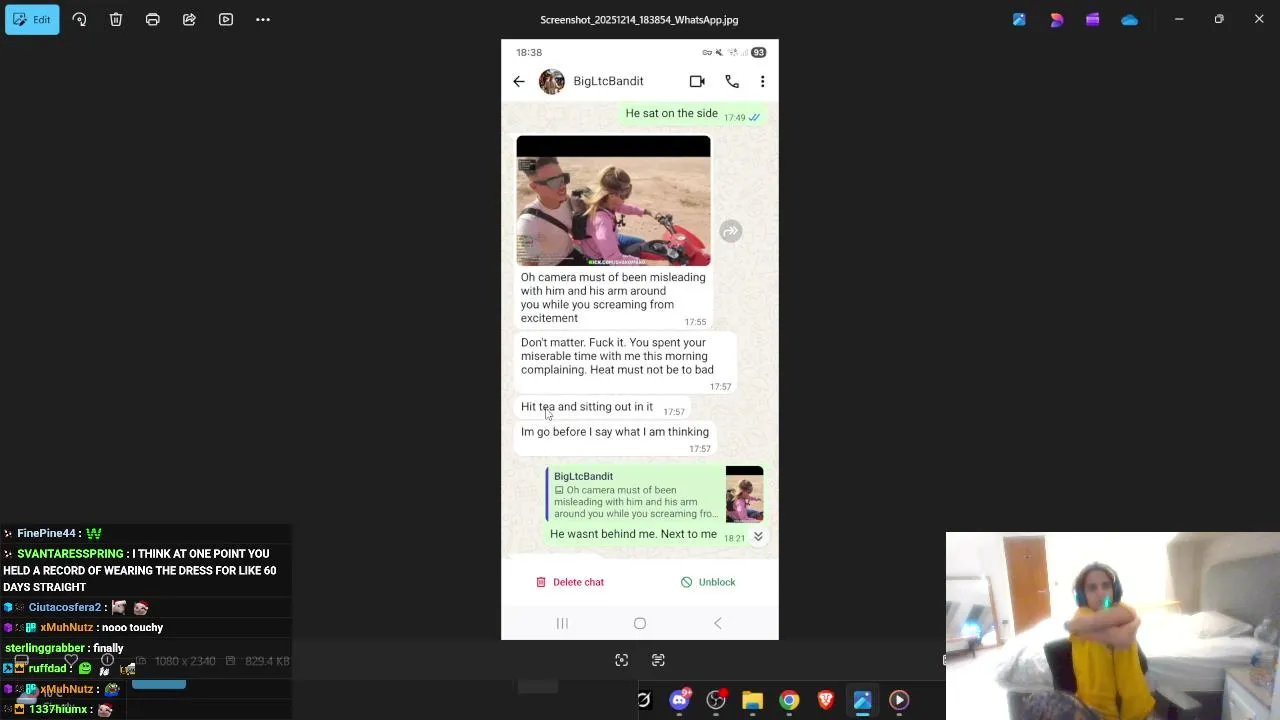Open the quad bike photo in chat

point(613,201)
